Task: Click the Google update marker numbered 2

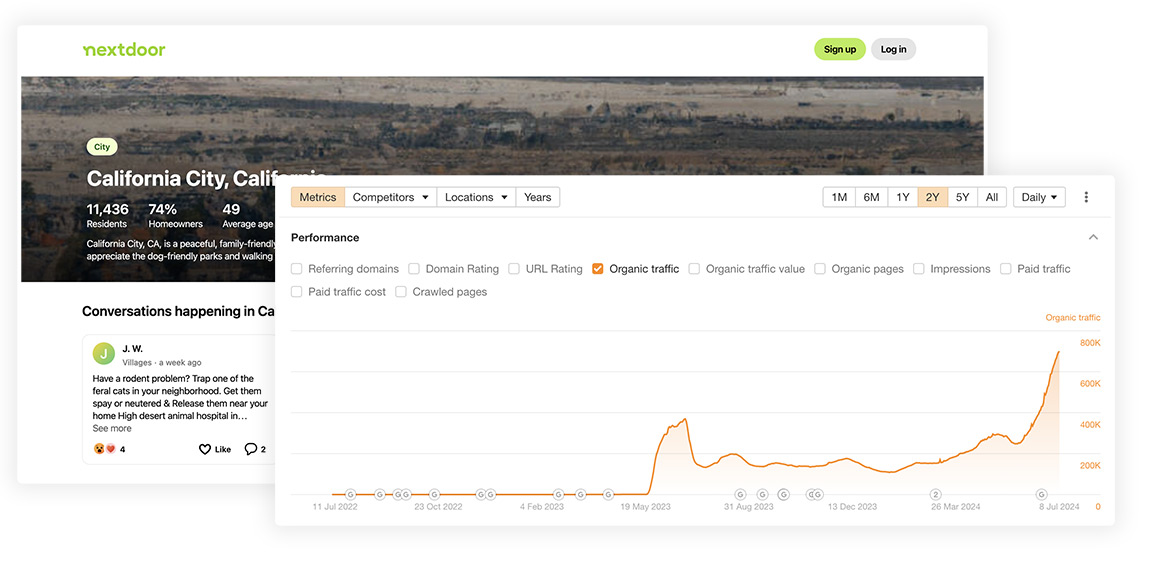Action: tap(936, 494)
